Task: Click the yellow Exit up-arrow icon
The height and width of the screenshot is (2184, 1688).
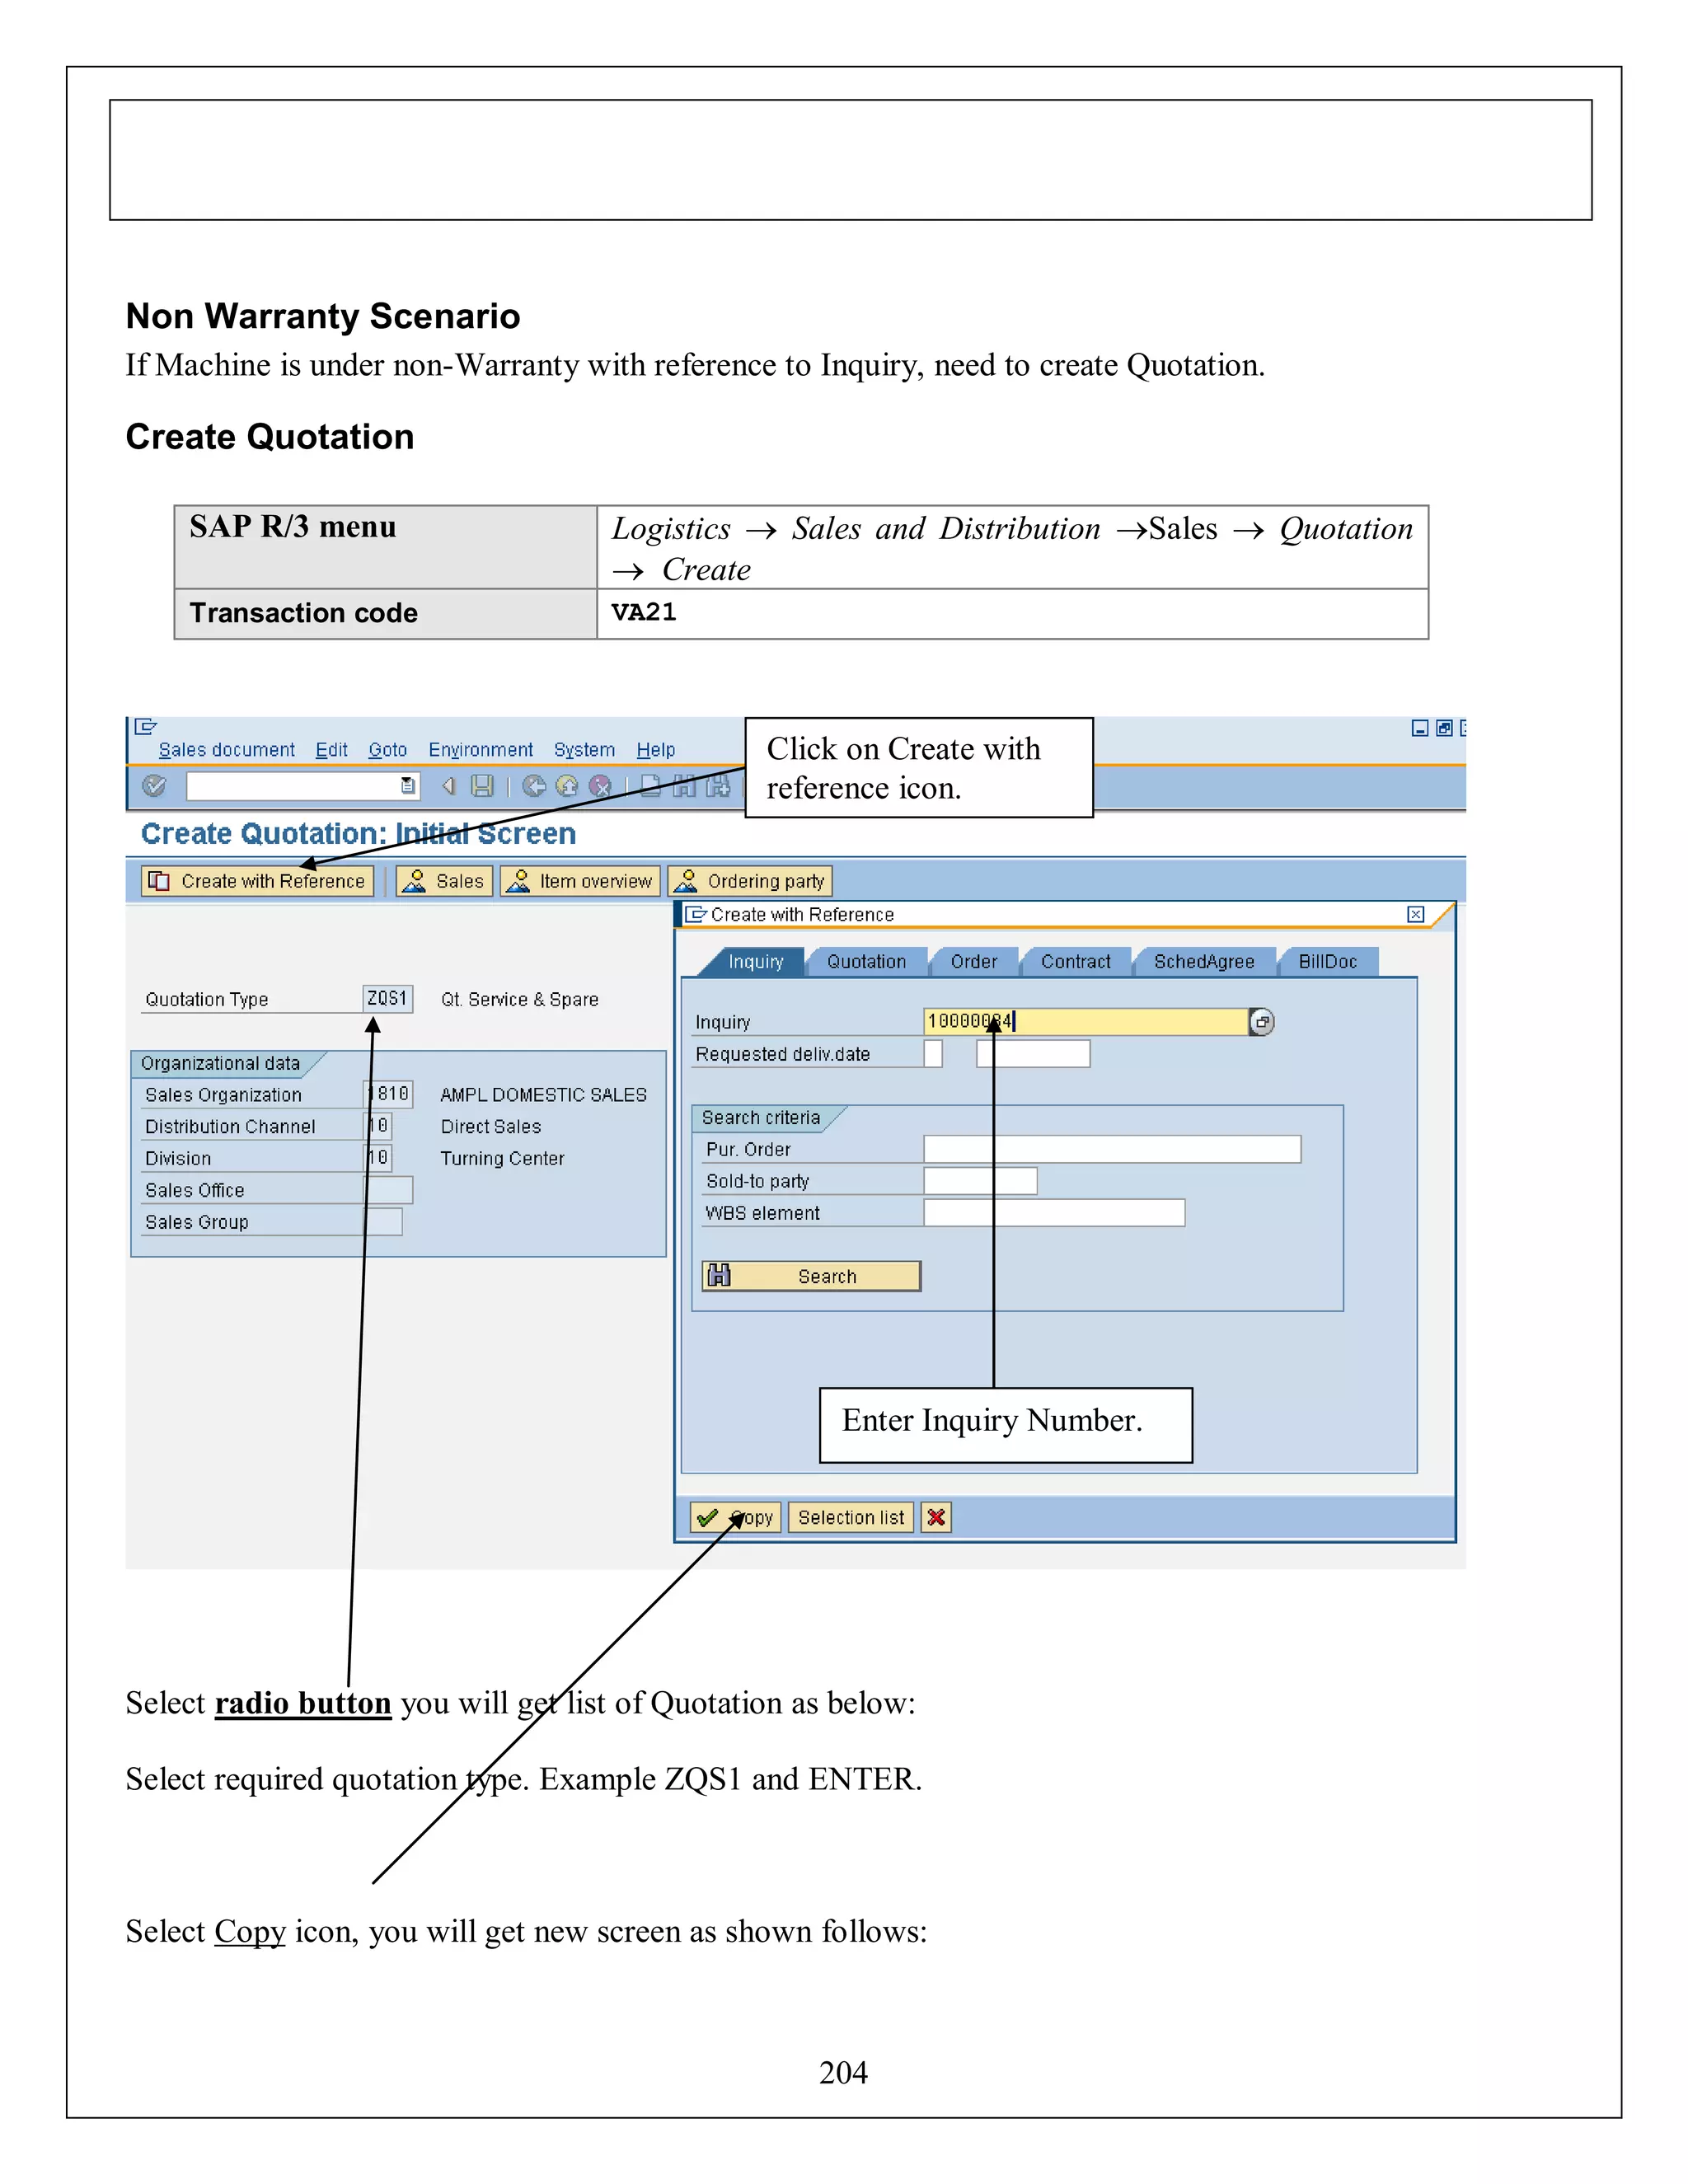Action: (567, 786)
